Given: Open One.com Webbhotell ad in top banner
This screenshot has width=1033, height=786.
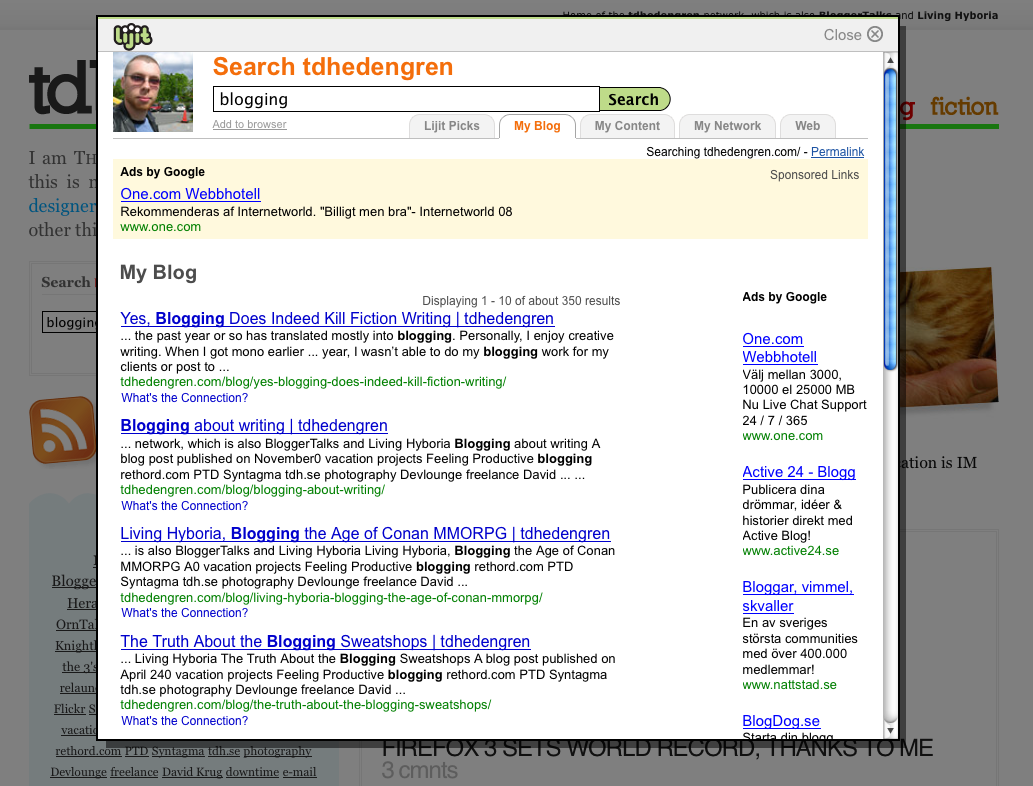Looking at the screenshot, I should pos(190,194).
